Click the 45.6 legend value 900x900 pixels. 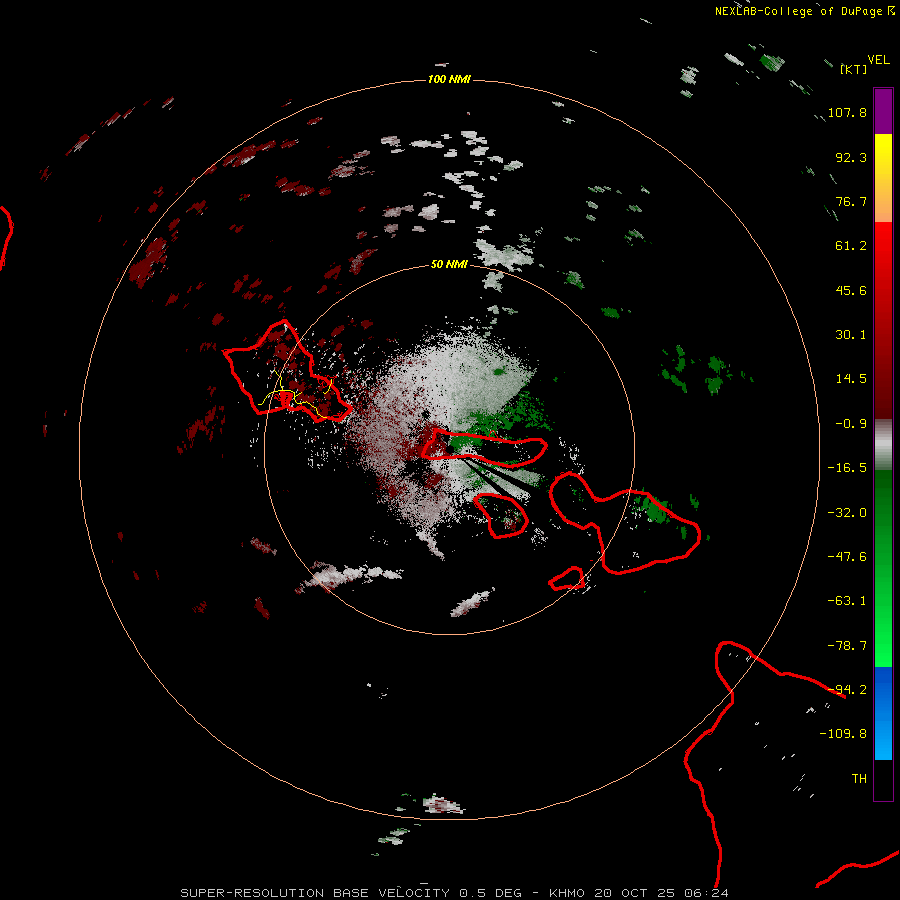coord(851,290)
